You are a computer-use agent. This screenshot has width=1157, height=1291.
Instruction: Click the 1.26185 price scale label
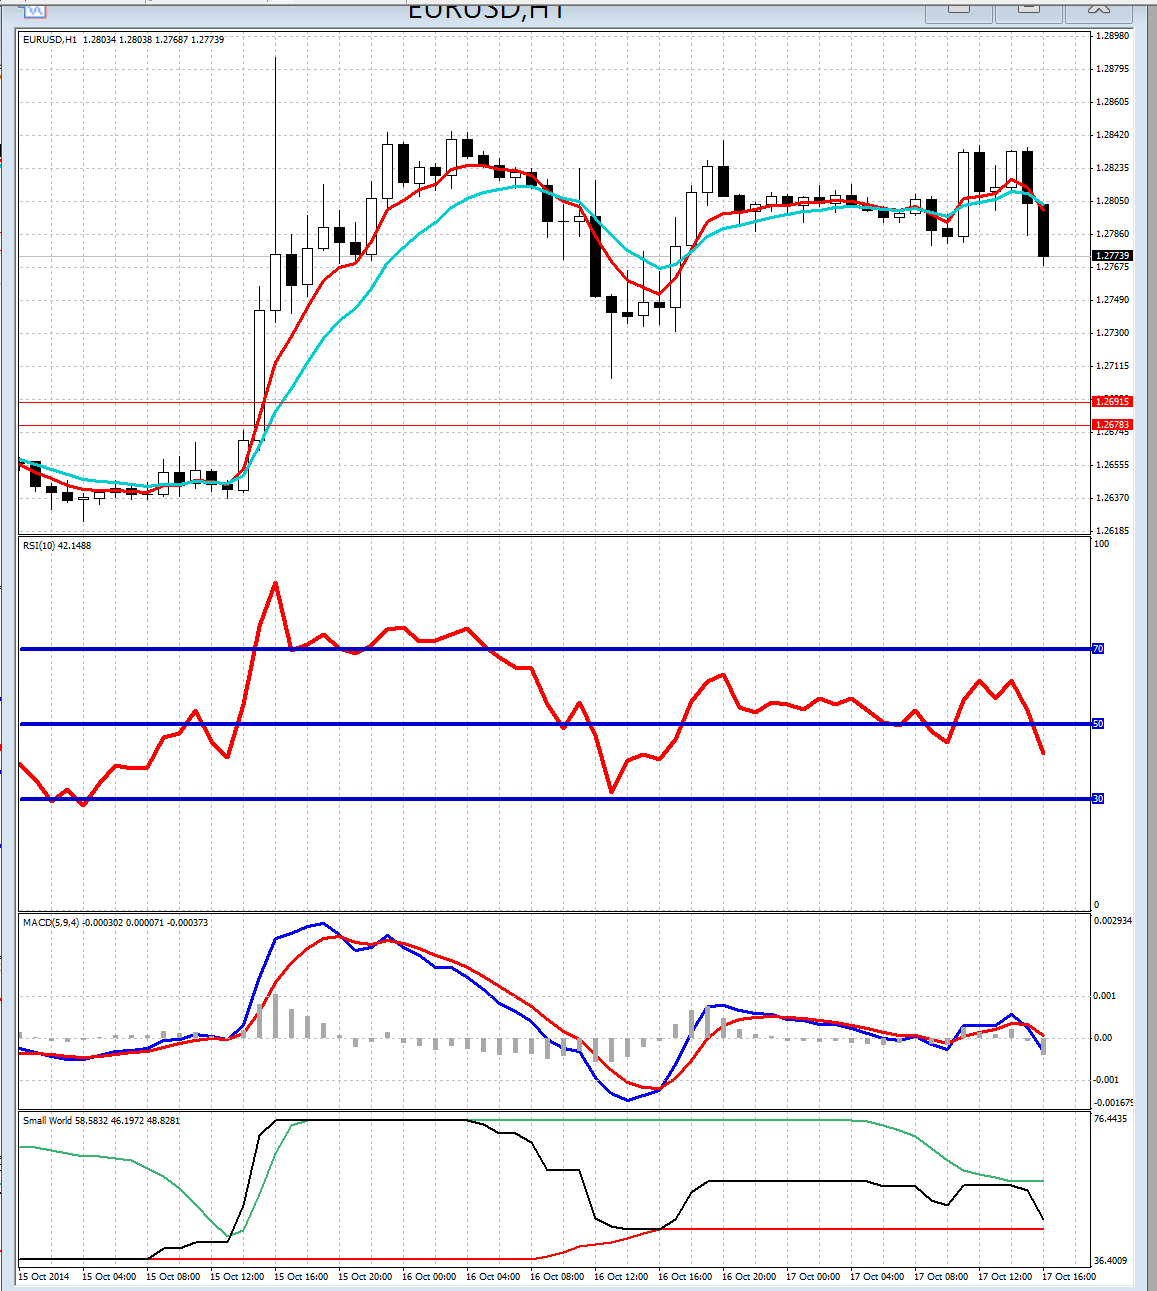[x=1112, y=531]
